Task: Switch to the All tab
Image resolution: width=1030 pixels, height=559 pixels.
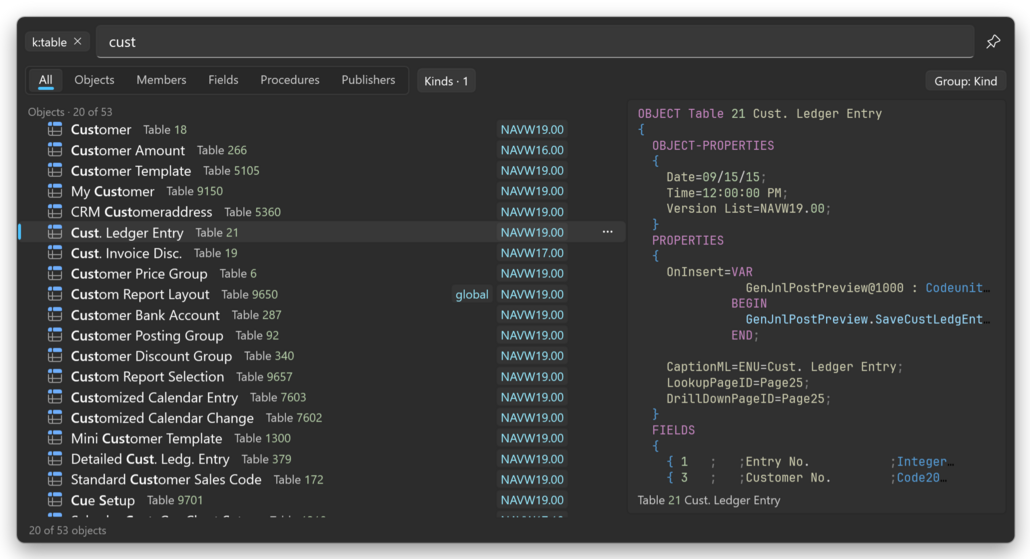Action: 45,80
